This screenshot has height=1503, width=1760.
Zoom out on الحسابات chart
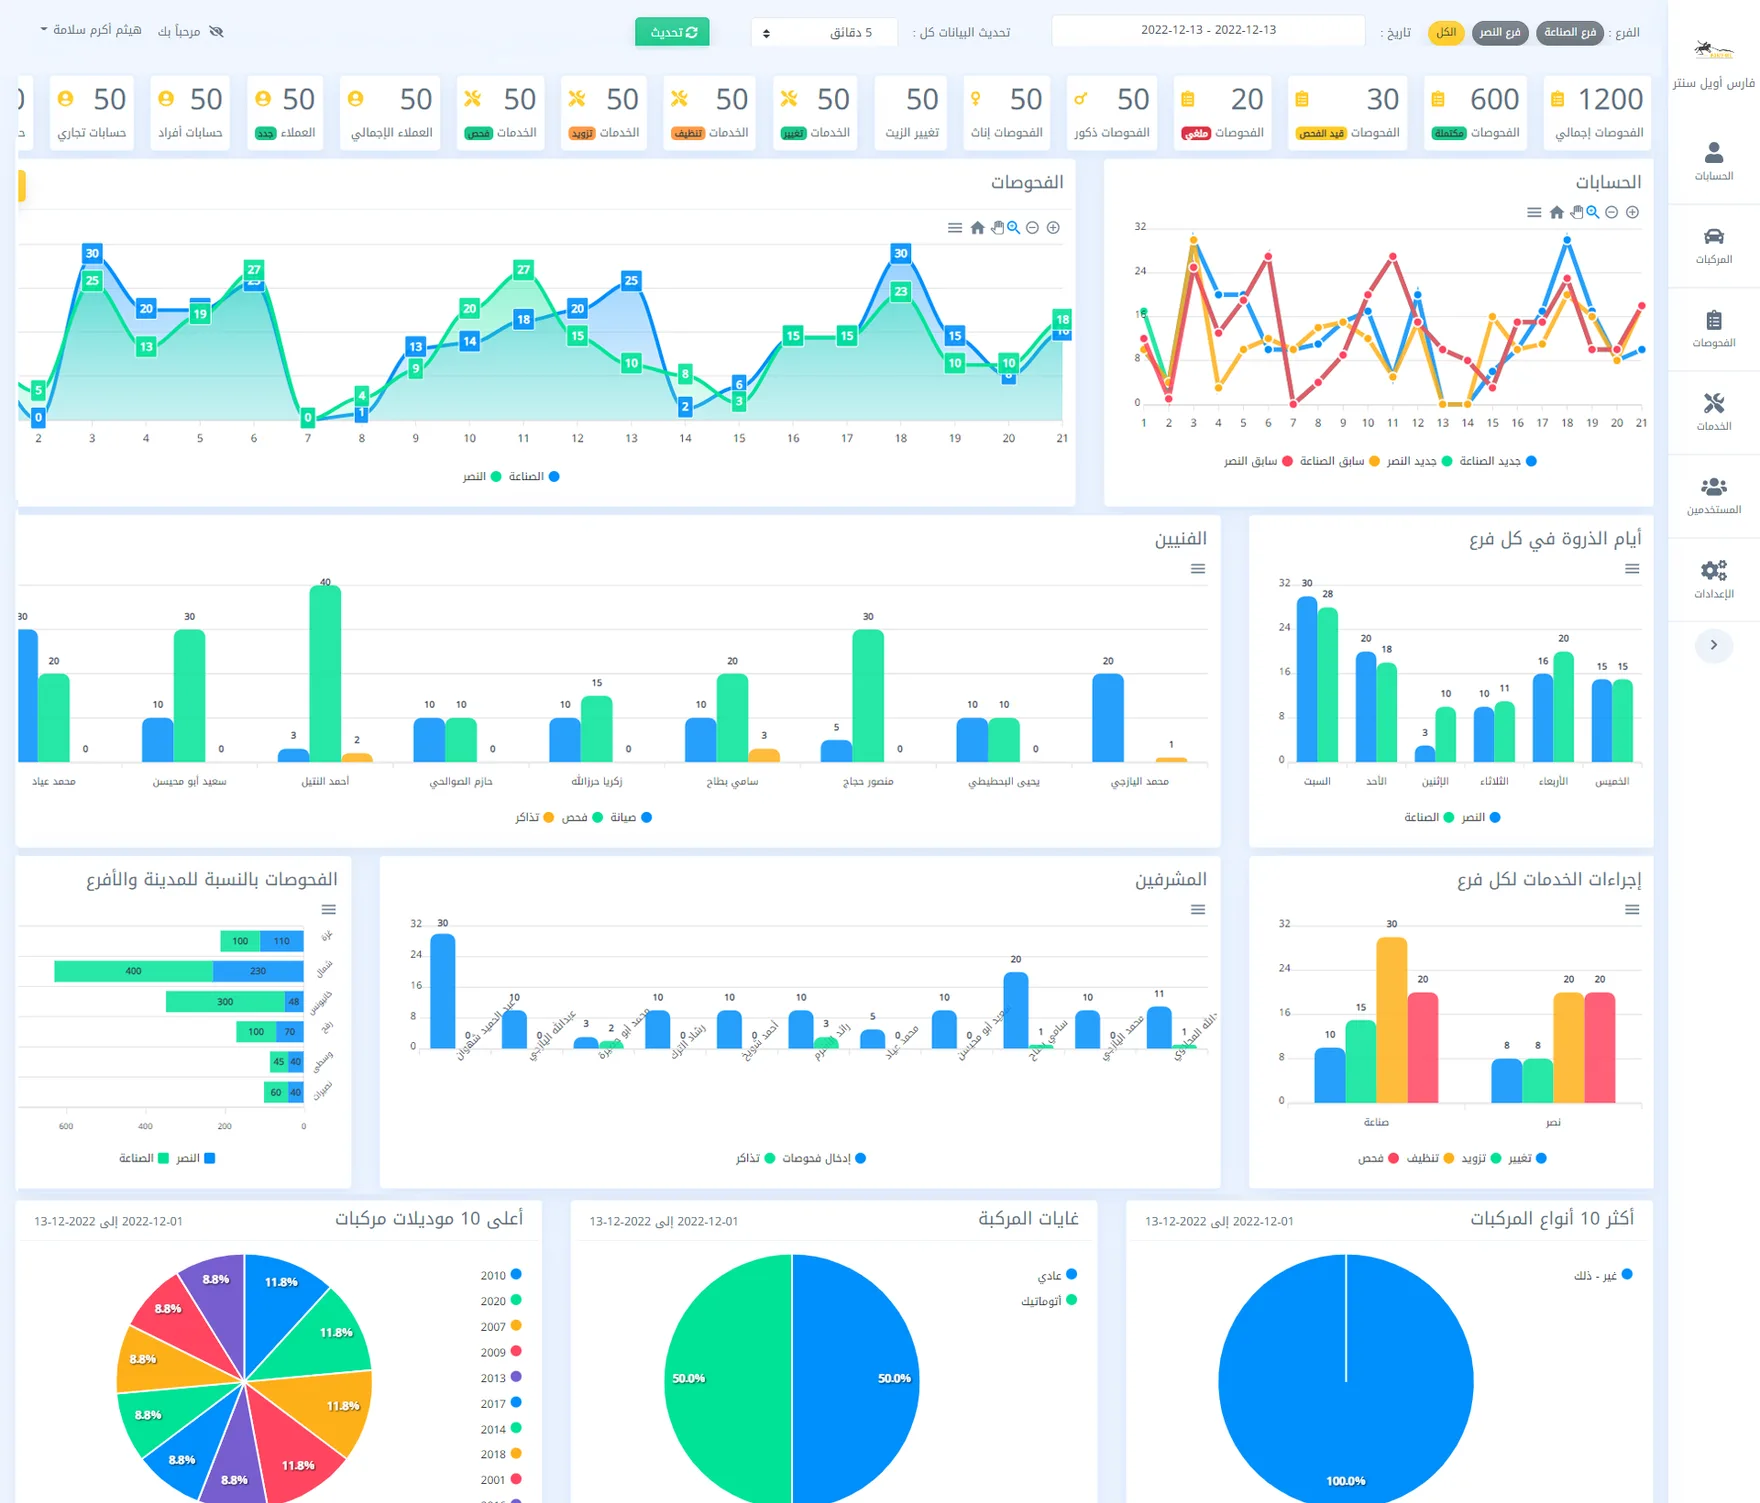tap(1611, 212)
